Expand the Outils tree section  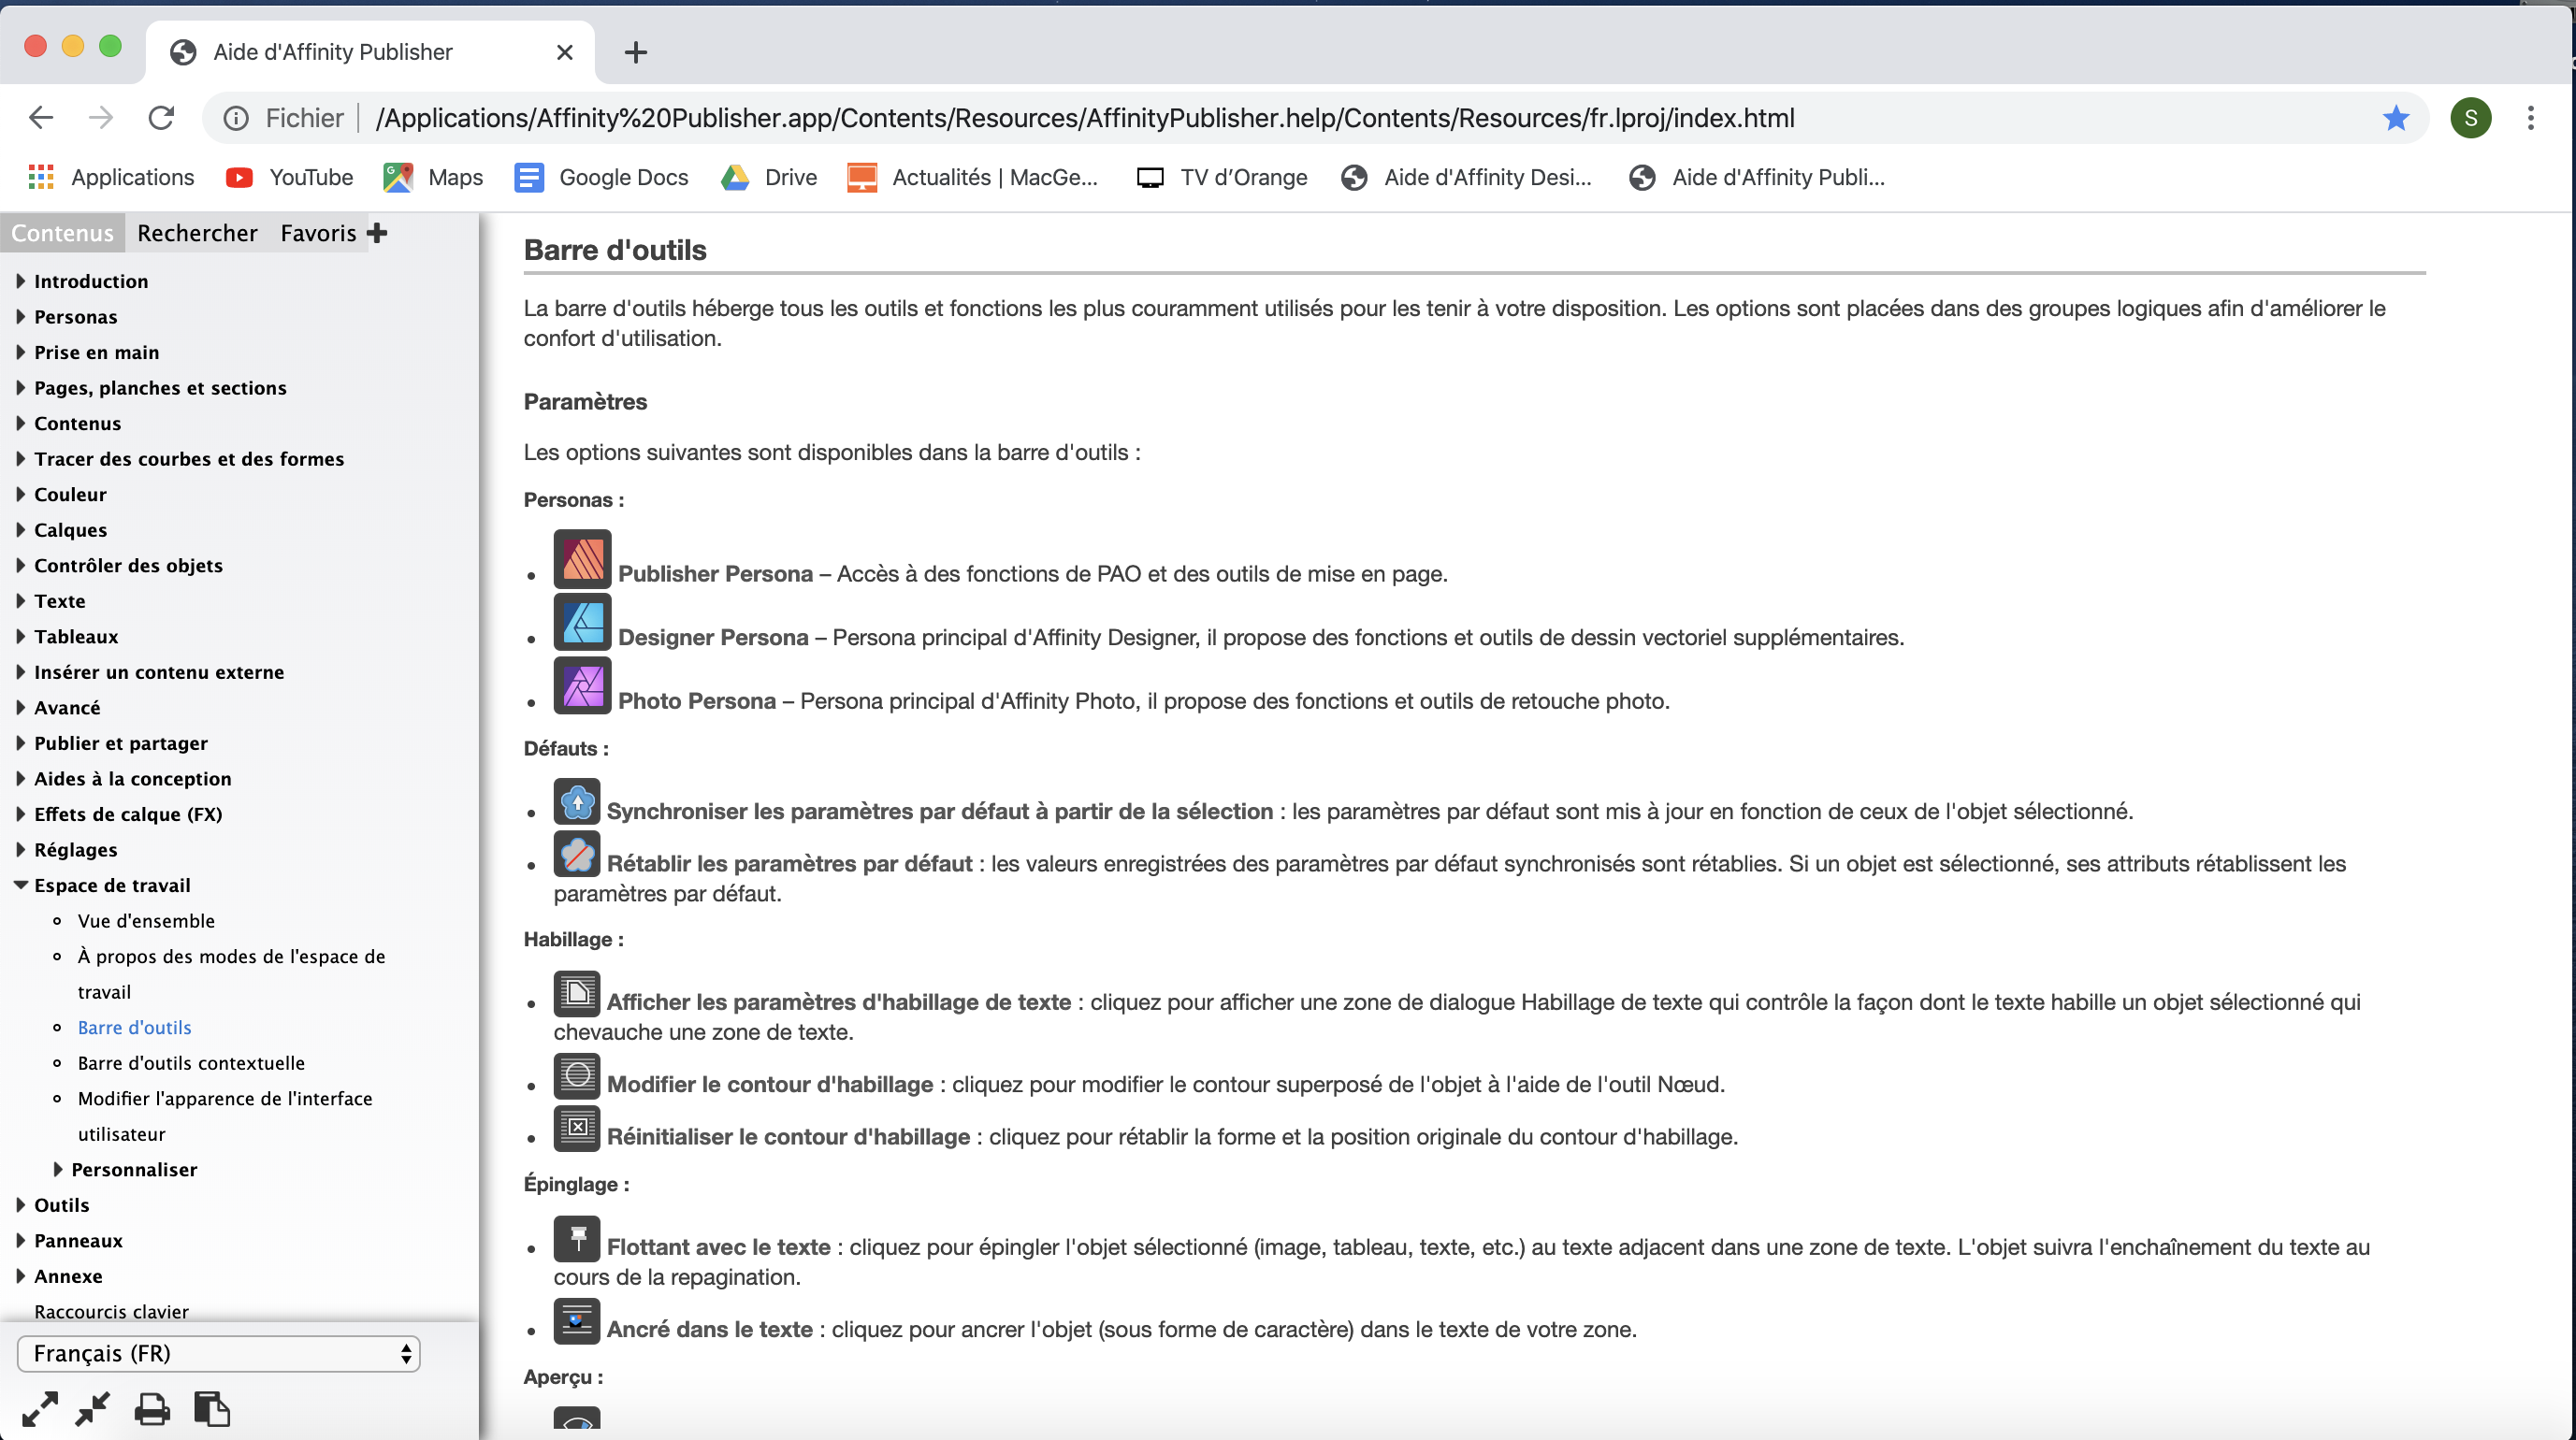20,1205
